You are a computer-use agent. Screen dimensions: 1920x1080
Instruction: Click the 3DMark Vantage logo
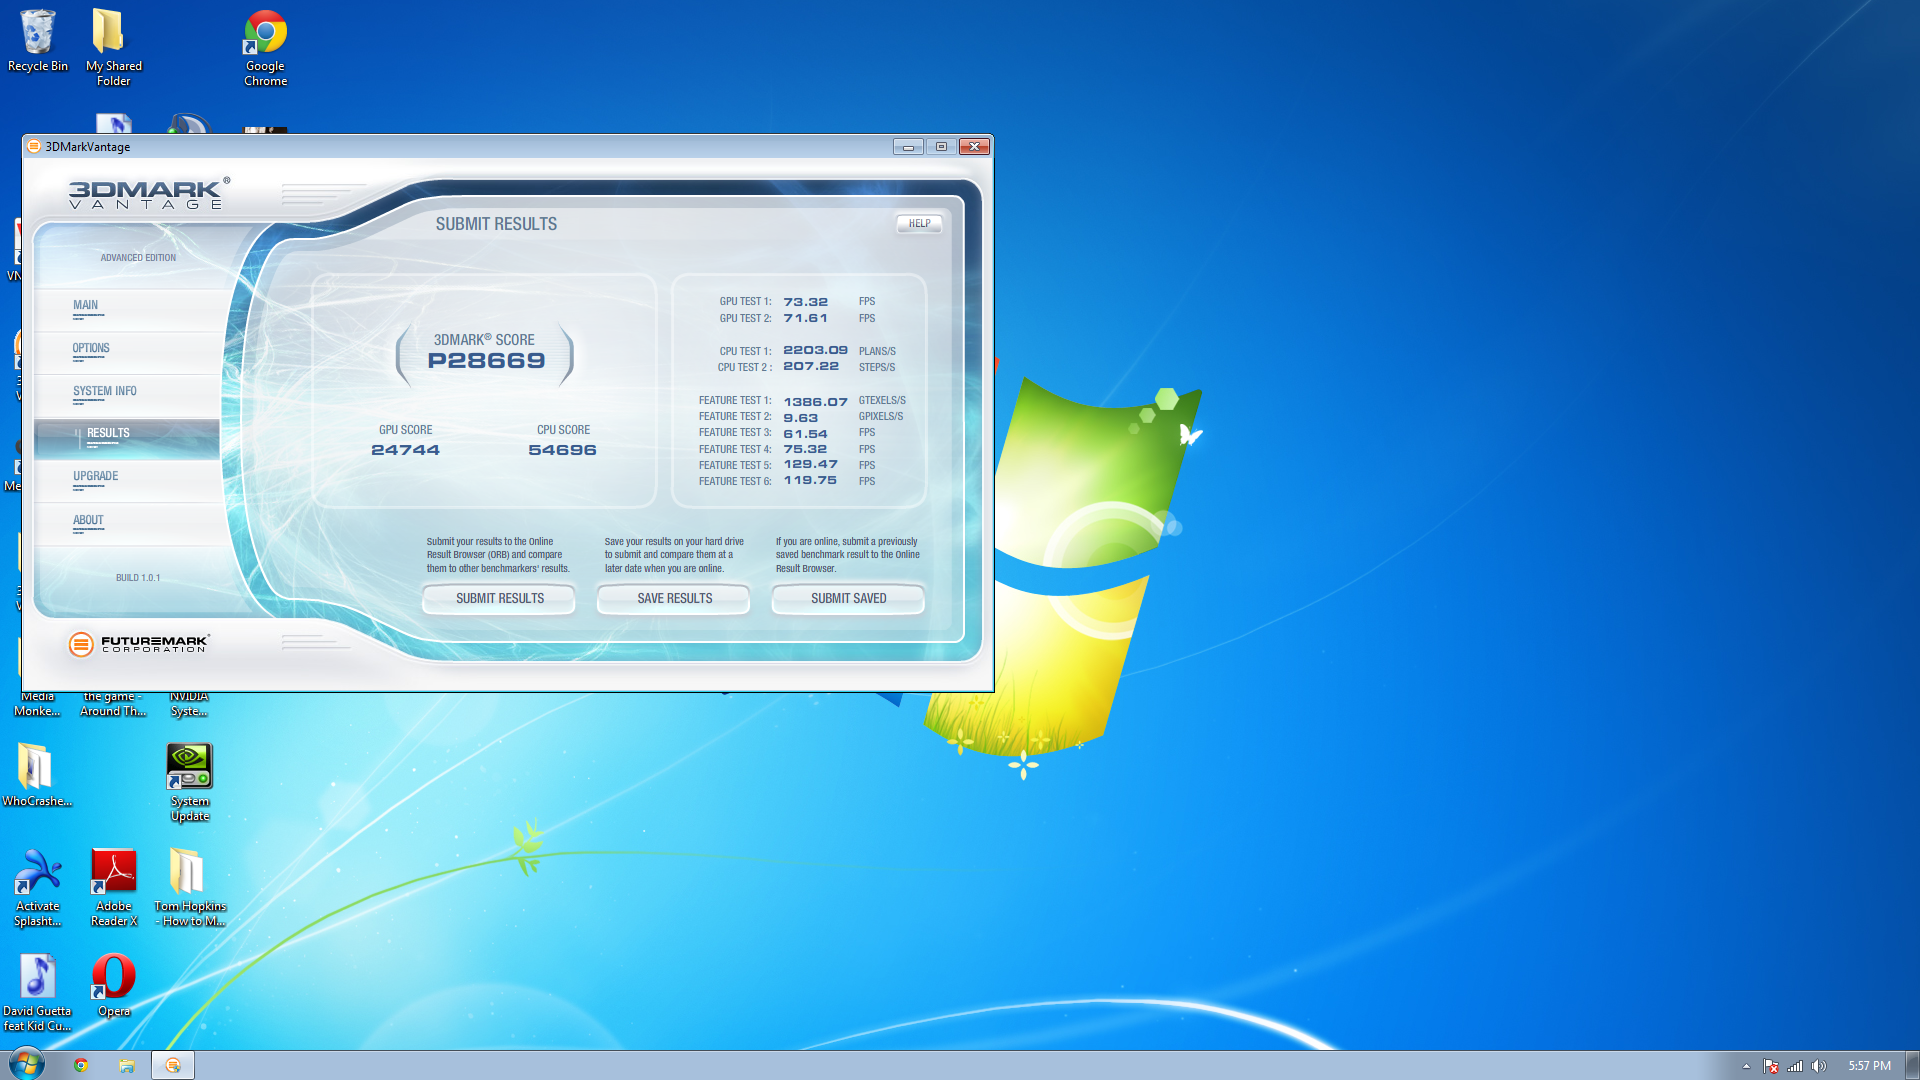149,193
